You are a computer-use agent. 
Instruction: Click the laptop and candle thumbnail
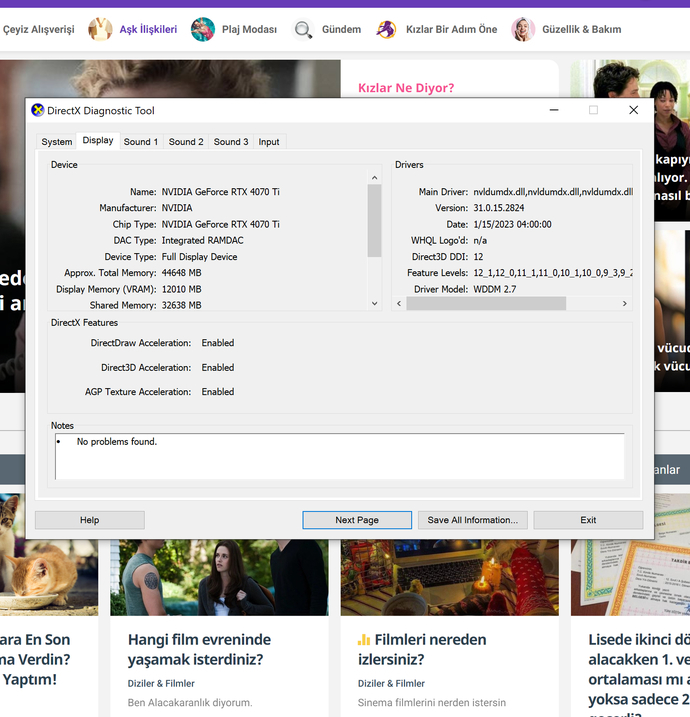coord(449,578)
